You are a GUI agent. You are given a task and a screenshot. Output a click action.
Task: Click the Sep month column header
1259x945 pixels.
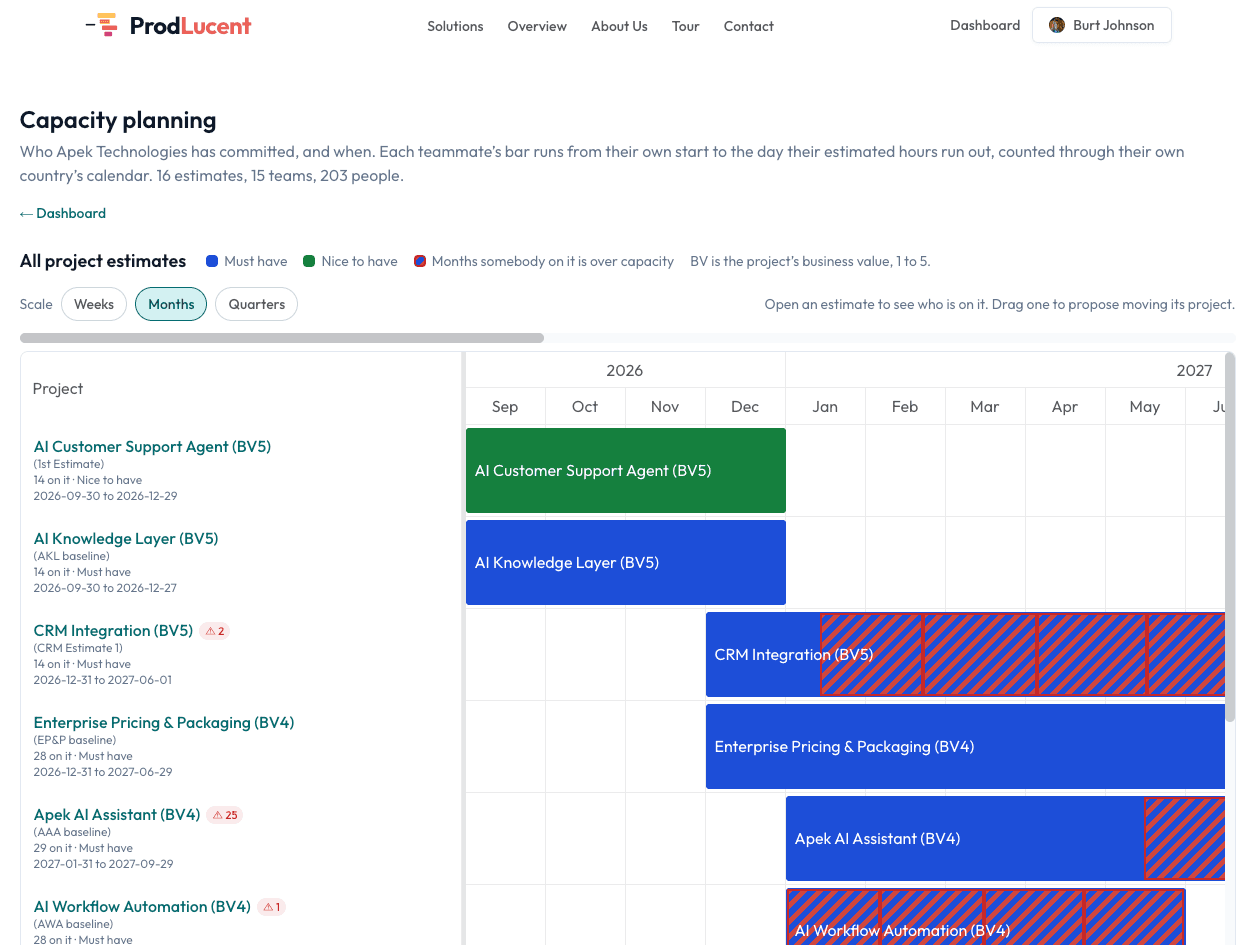(505, 407)
